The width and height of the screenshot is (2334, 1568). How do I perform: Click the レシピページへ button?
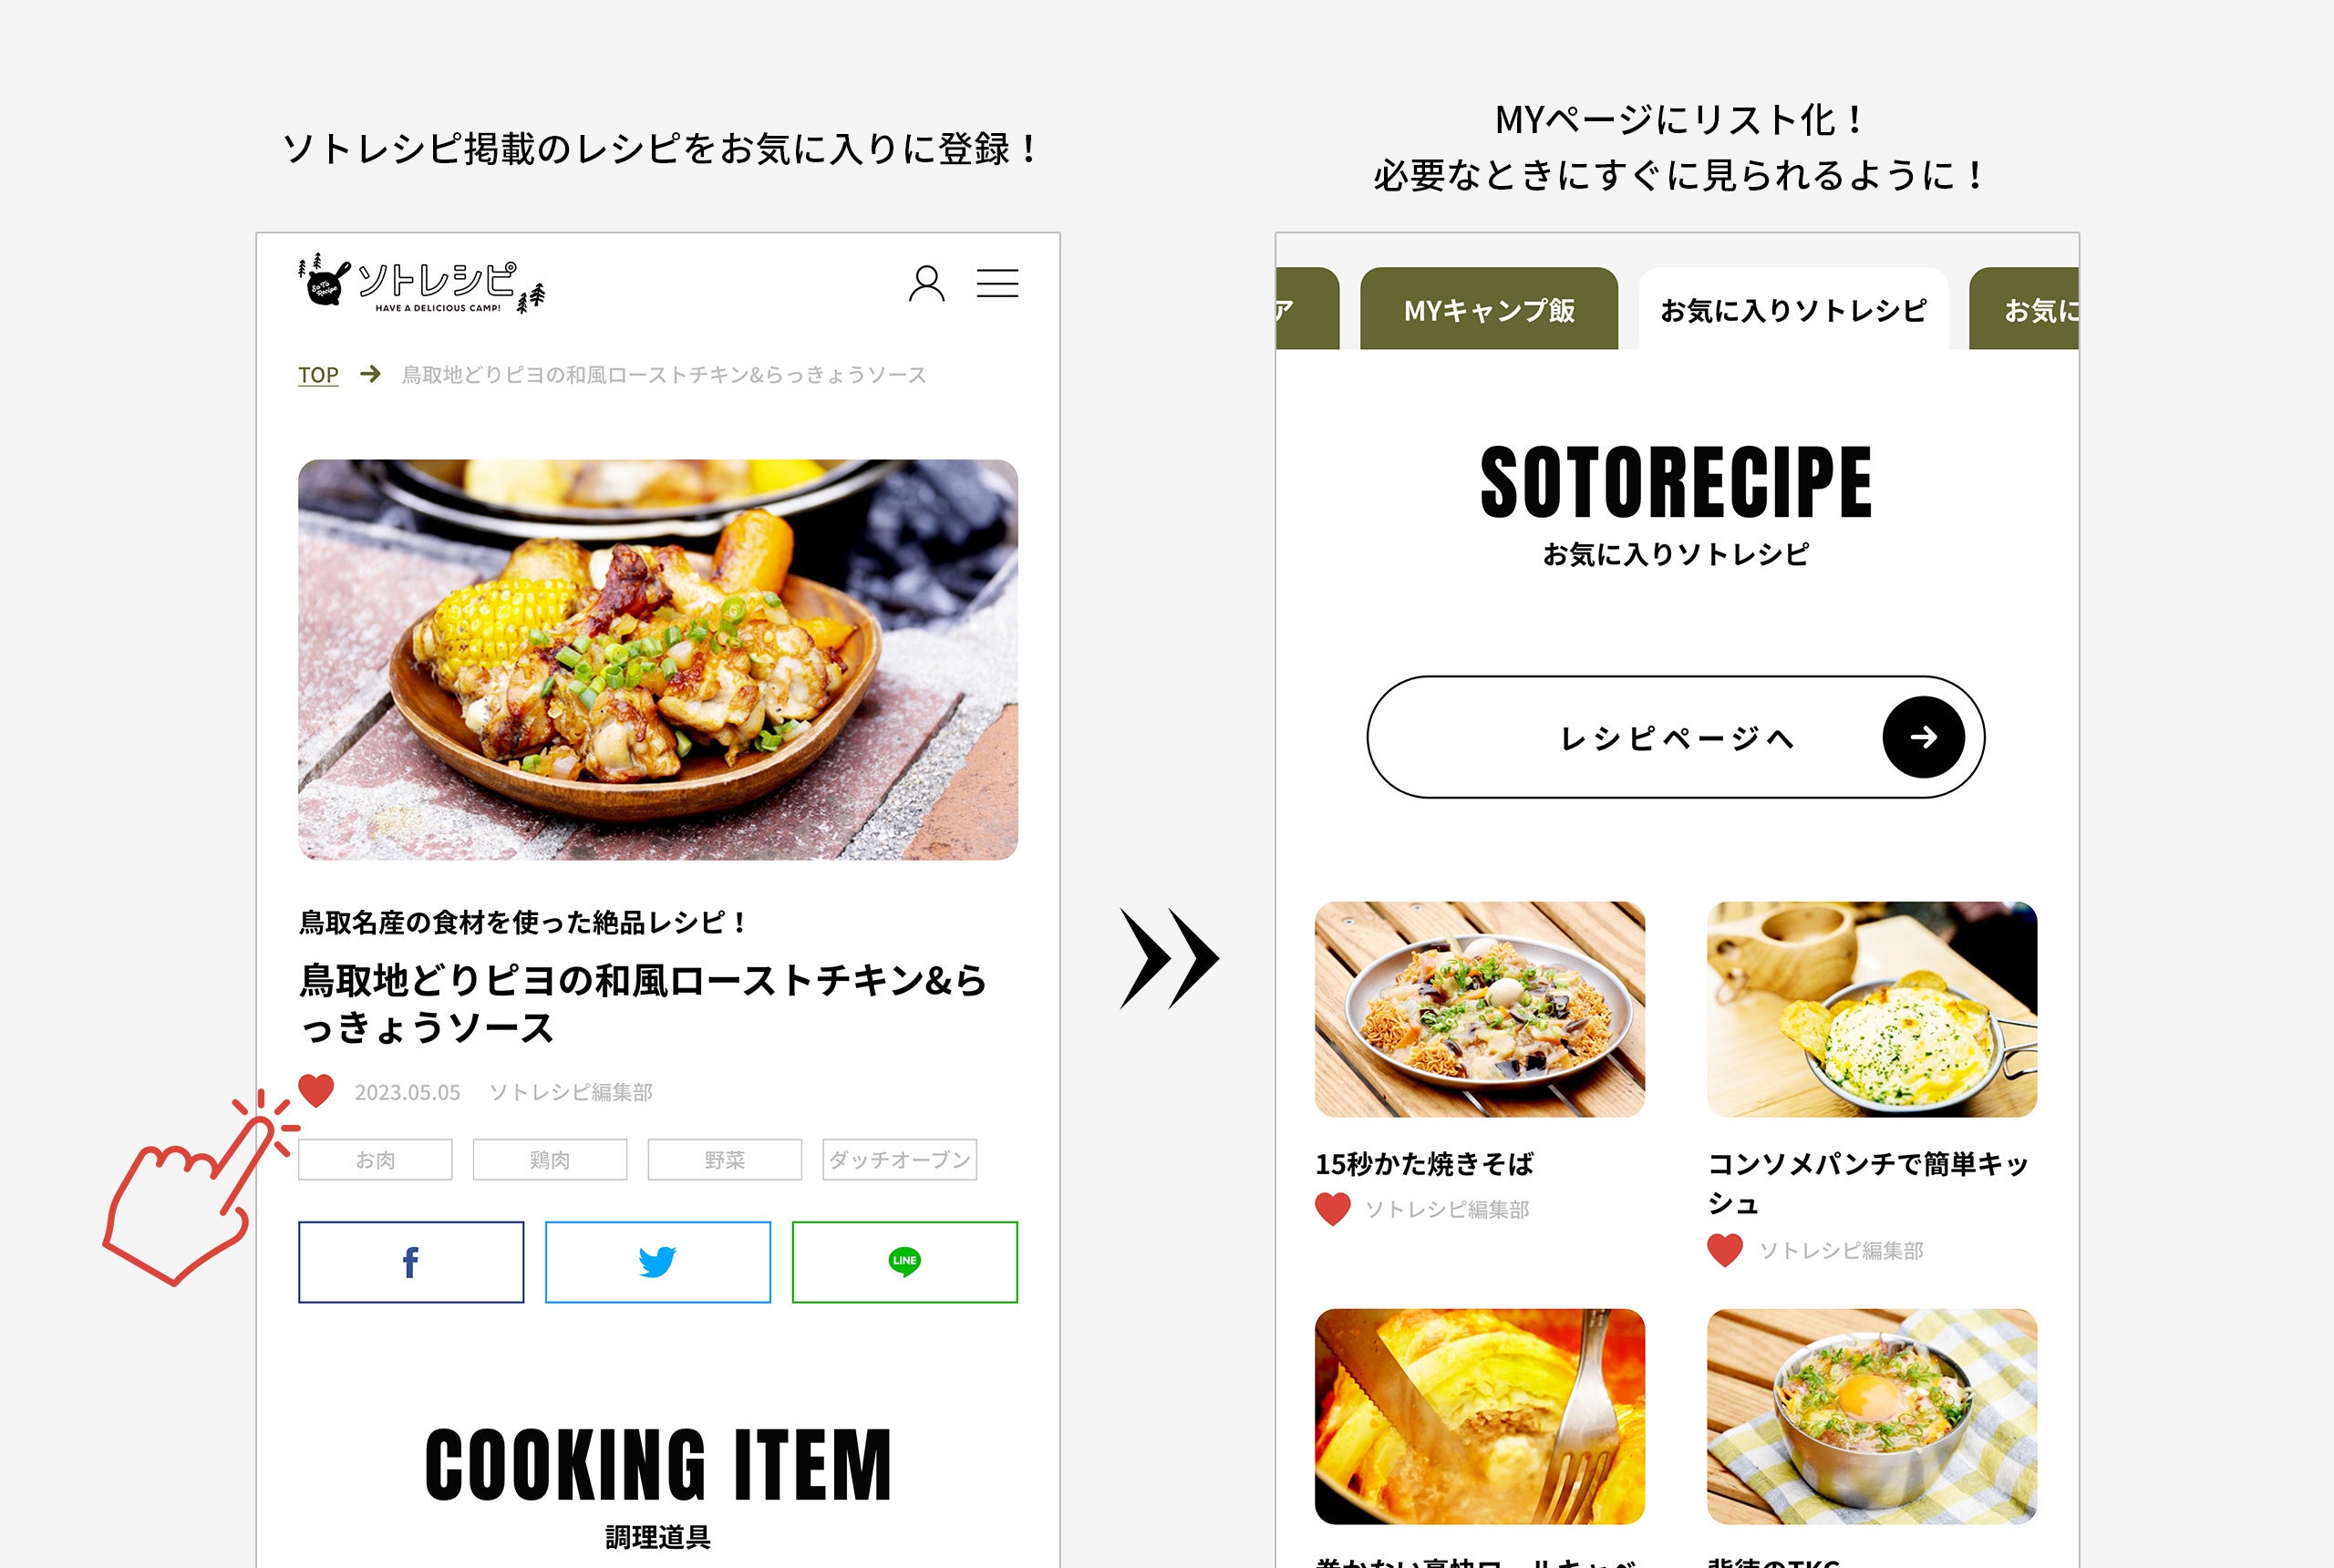(x=1675, y=737)
